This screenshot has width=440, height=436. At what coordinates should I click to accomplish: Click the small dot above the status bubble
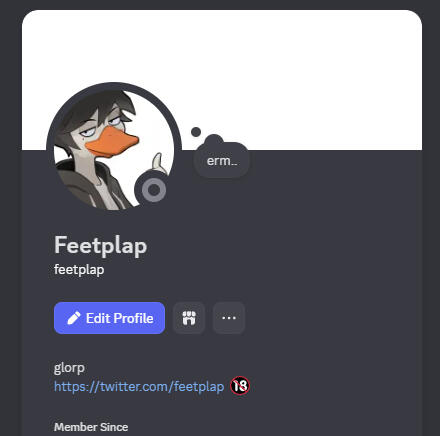[x=196, y=132]
